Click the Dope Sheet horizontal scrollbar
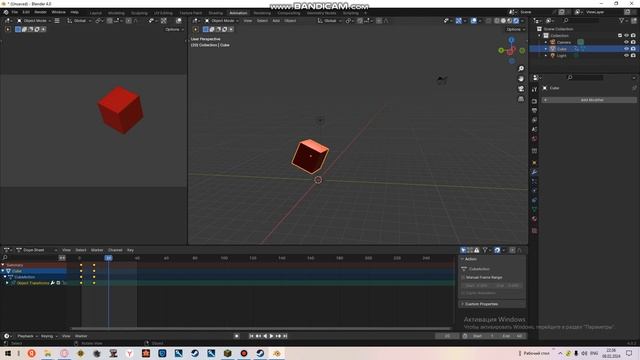This screenshot has height=360, width=640. tap(261, 329)
